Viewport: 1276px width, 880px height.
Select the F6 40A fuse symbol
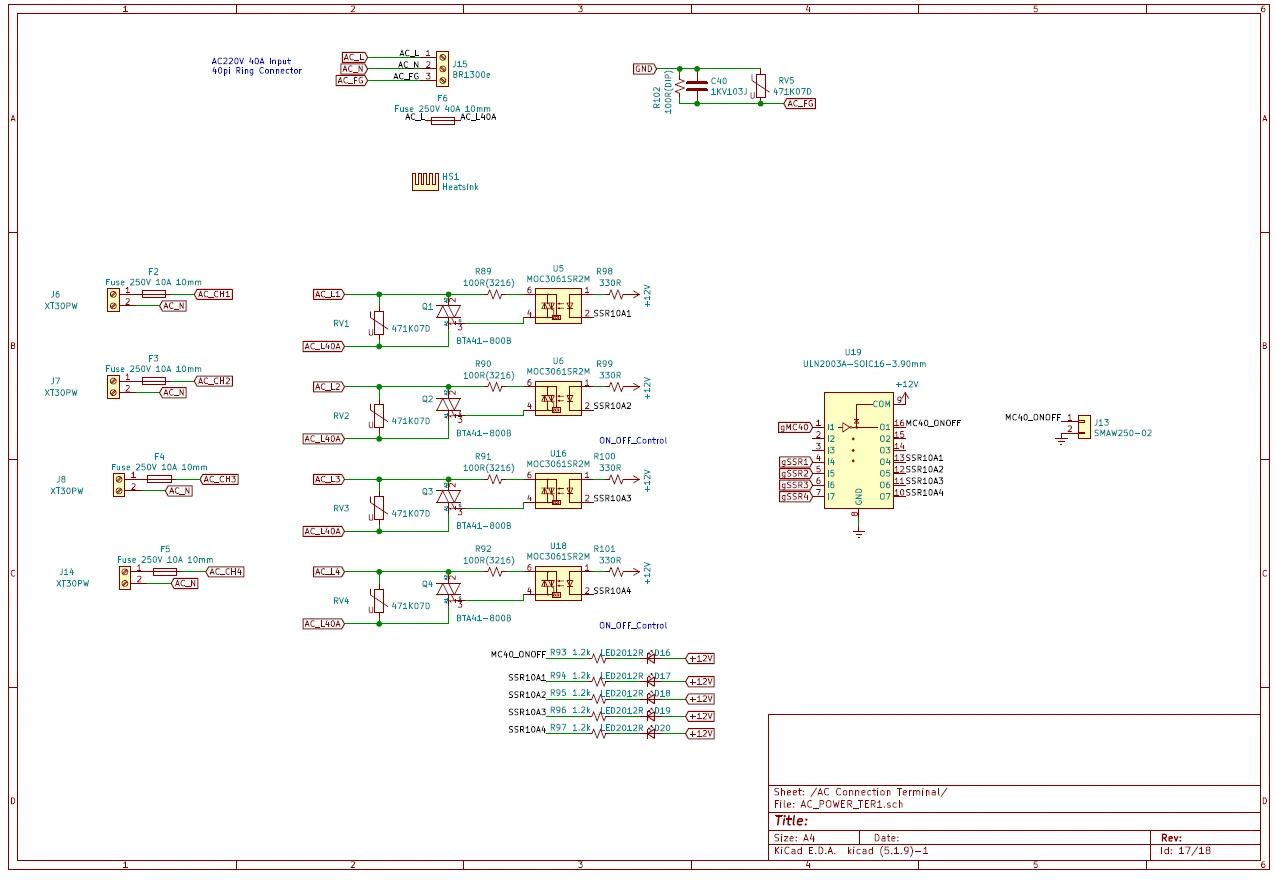(442, 120)
